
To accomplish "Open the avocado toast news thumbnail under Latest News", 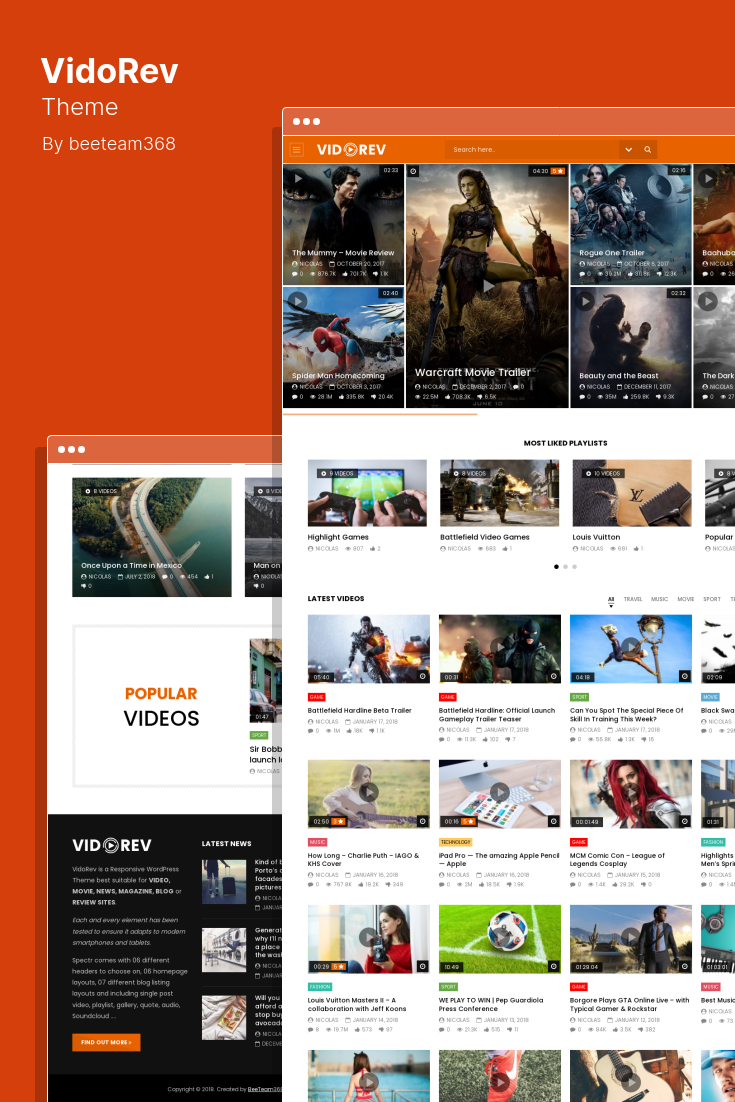I will pyautogui.click(x=224, y=1018).
